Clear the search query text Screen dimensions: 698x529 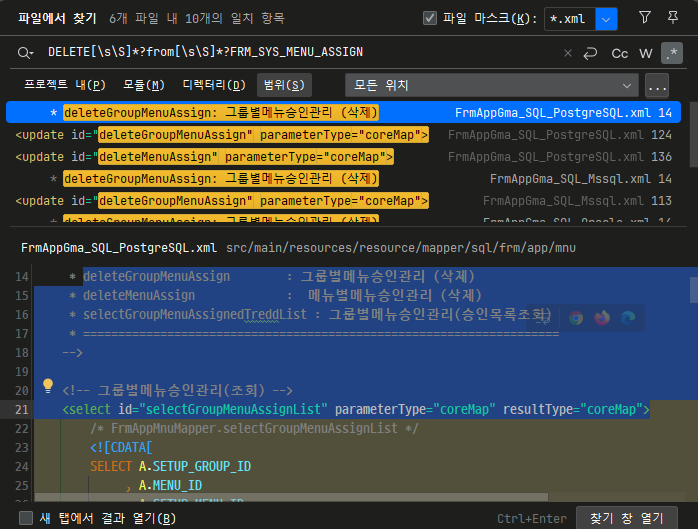coord(568,52)
